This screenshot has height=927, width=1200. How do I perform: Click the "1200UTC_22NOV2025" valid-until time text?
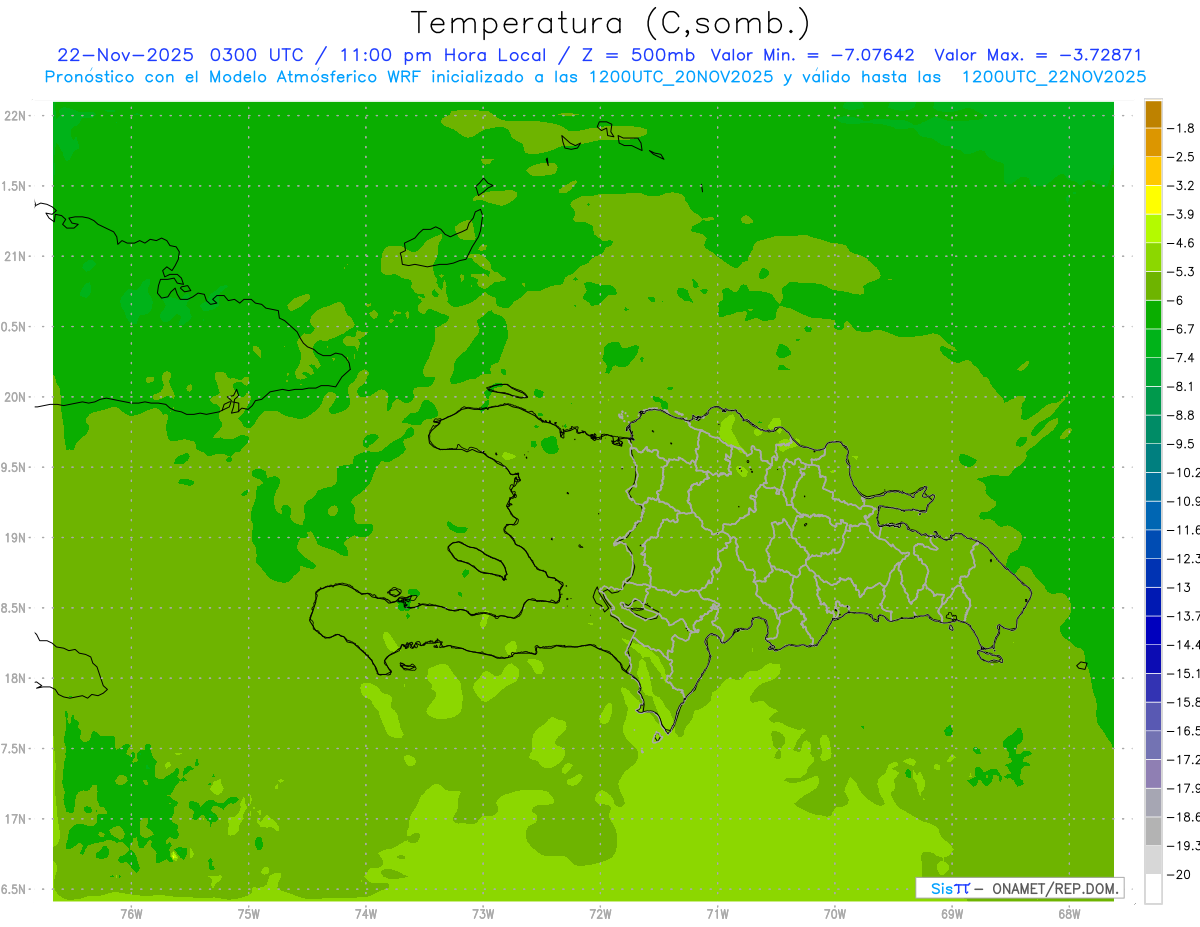[x=1054, y=77]
